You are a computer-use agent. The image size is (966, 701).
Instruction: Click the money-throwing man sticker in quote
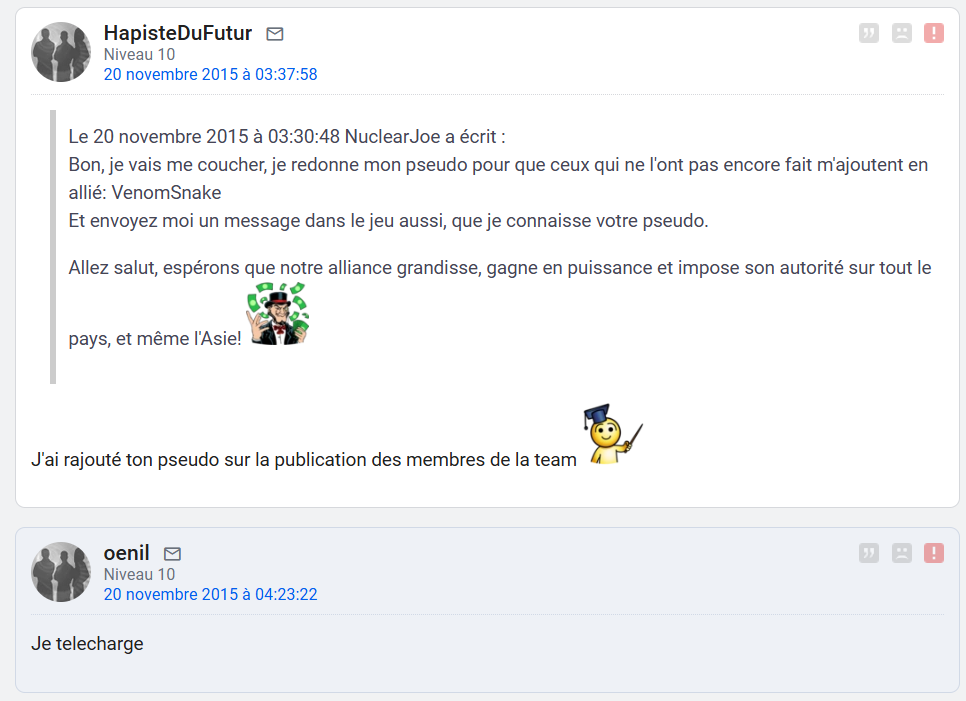[x=278, y=314]
